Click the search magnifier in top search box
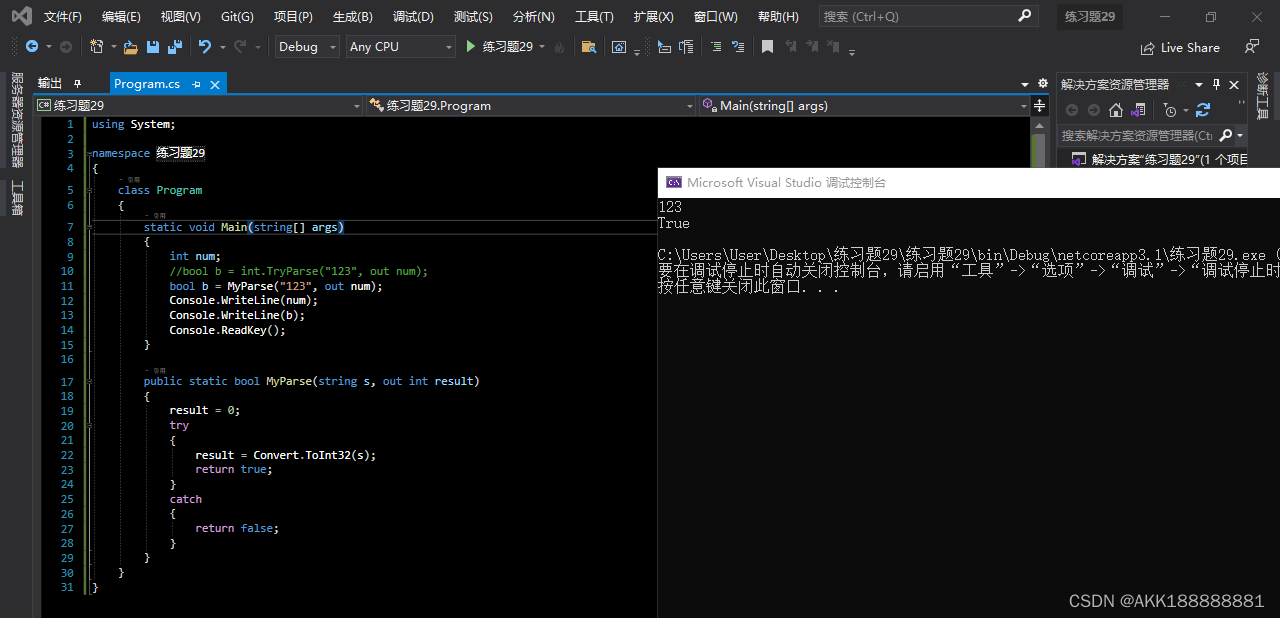This screenshot has height=618, width=1280. [x=1025, y=16]
